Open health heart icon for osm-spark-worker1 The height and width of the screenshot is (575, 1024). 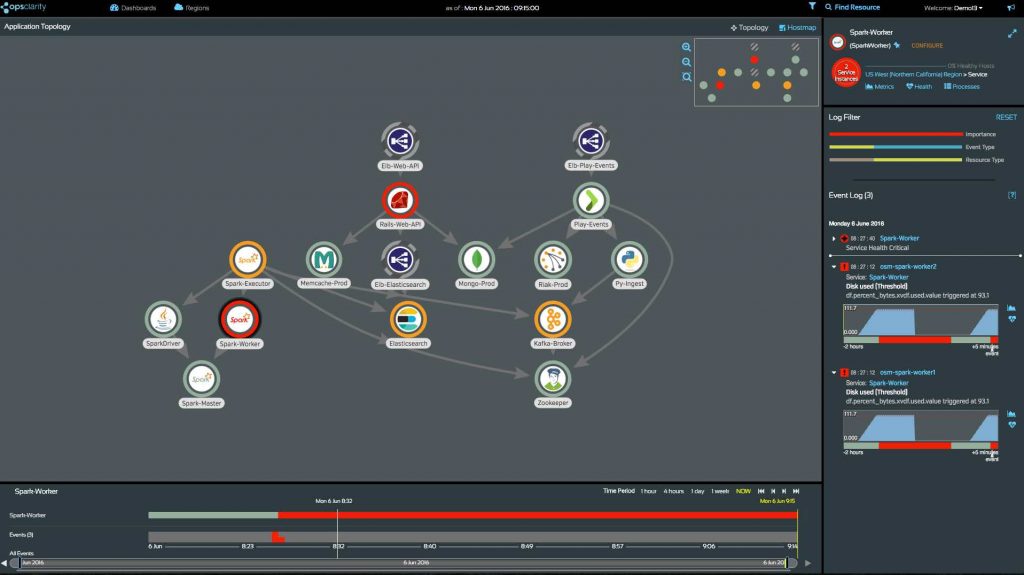pyautogui.click(x=1012, y=425)
